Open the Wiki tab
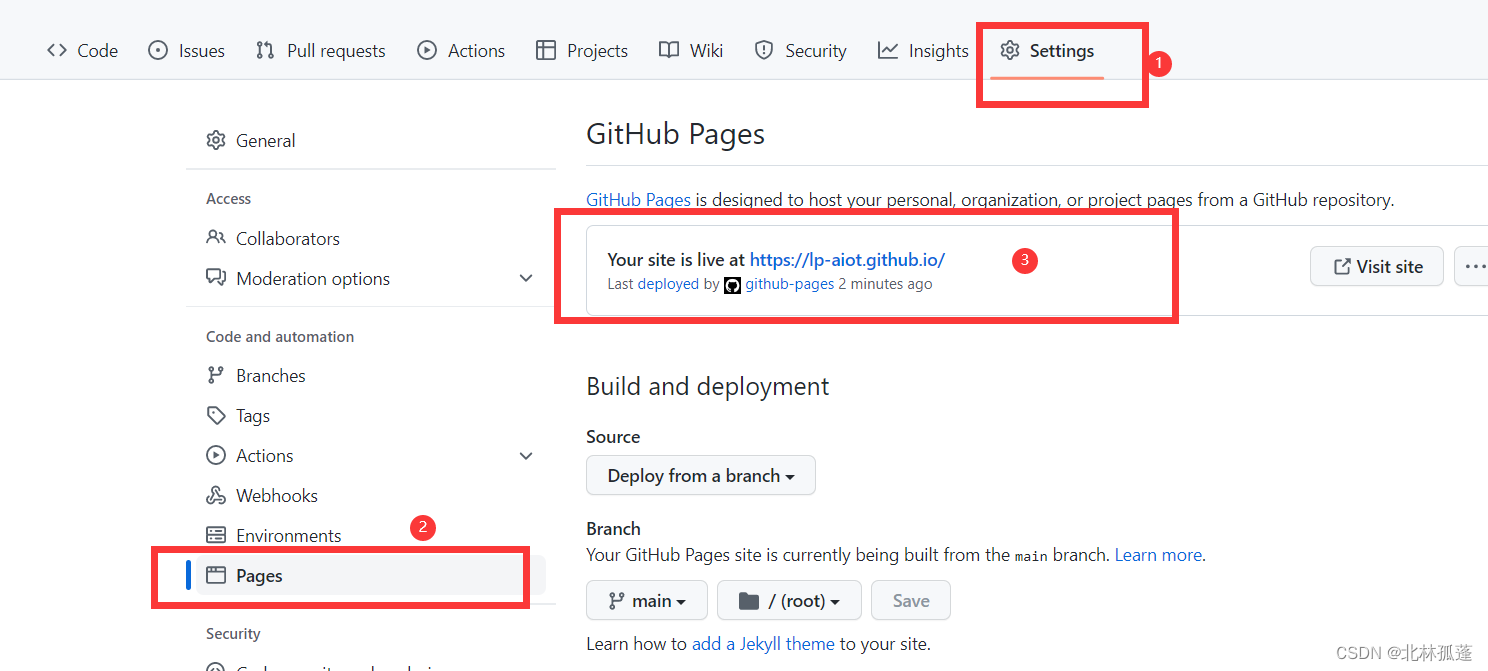1488x671 pixels. tap(691, 50)
